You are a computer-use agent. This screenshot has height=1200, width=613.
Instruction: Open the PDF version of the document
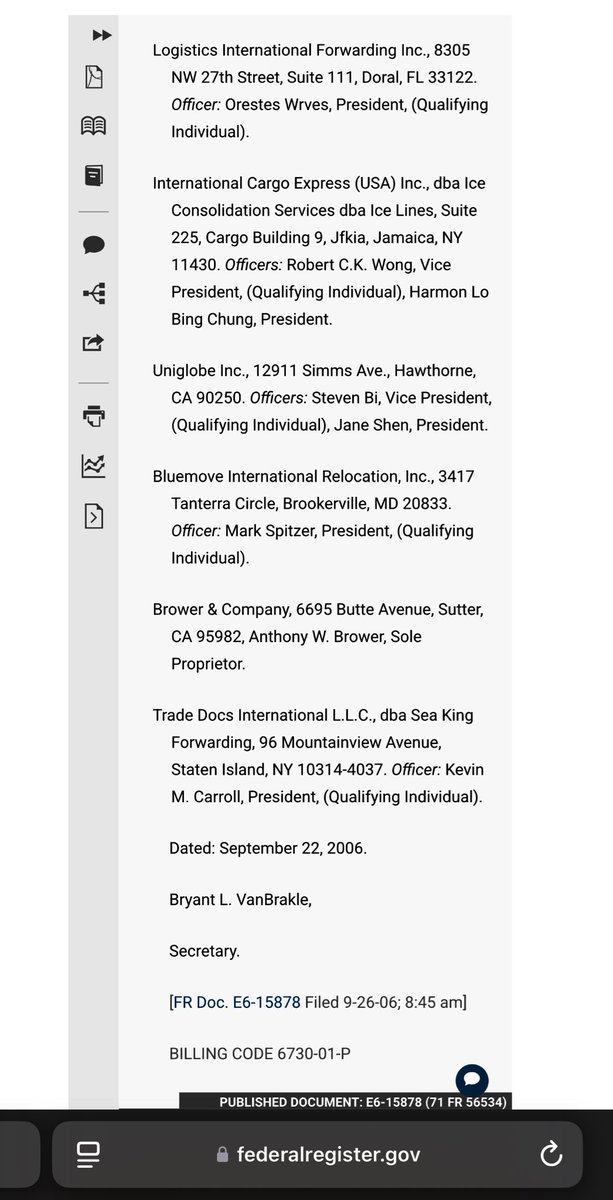pos(93,77)
